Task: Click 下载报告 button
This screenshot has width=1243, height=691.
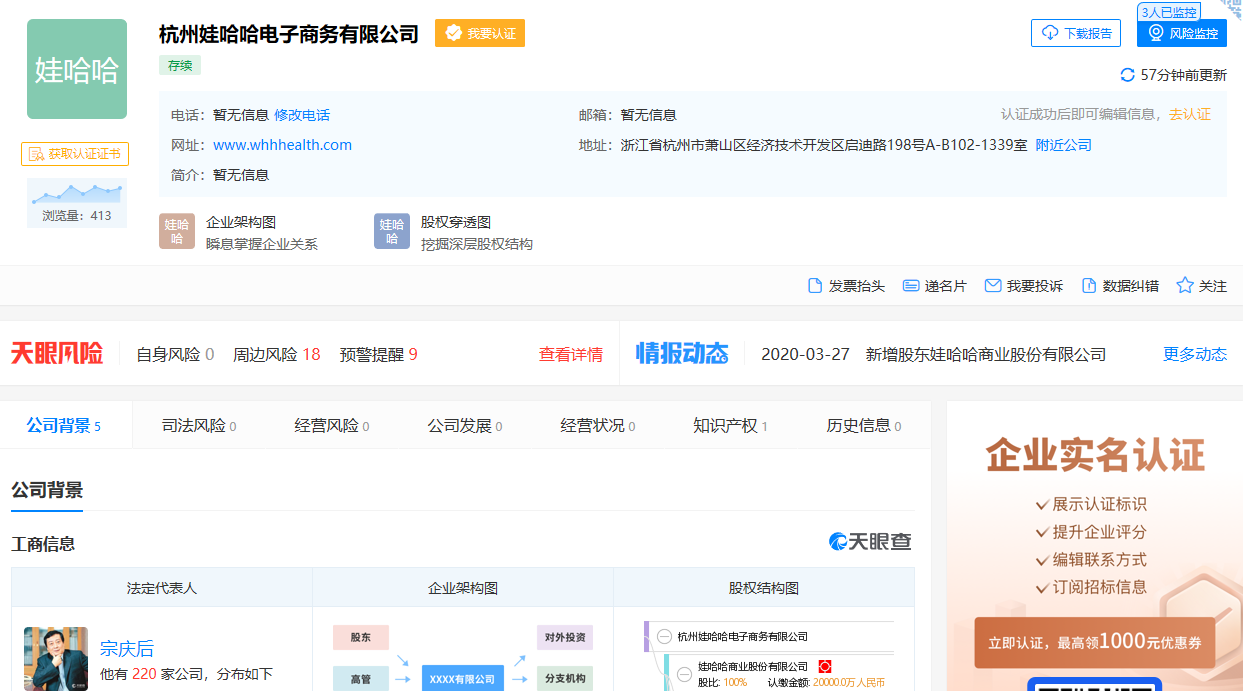Action: coord(1076,33)
